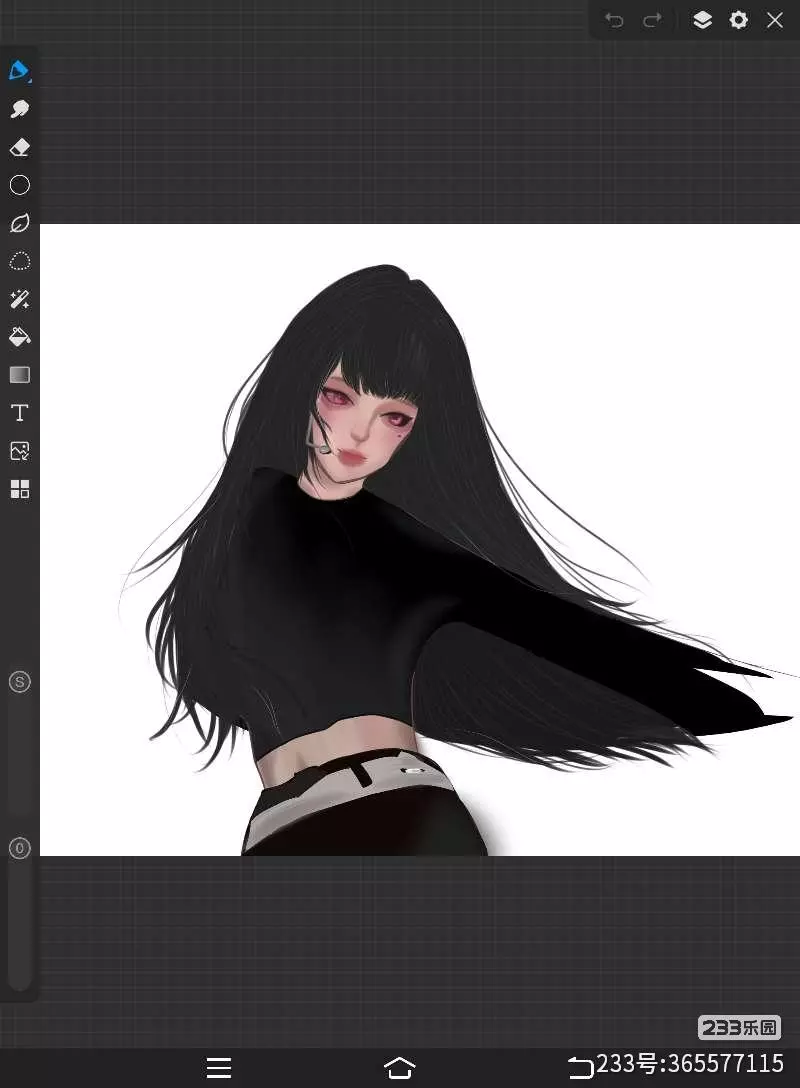The image size is (800, 1088).
Task: Redo the undone action
Action: click(652, 20)
